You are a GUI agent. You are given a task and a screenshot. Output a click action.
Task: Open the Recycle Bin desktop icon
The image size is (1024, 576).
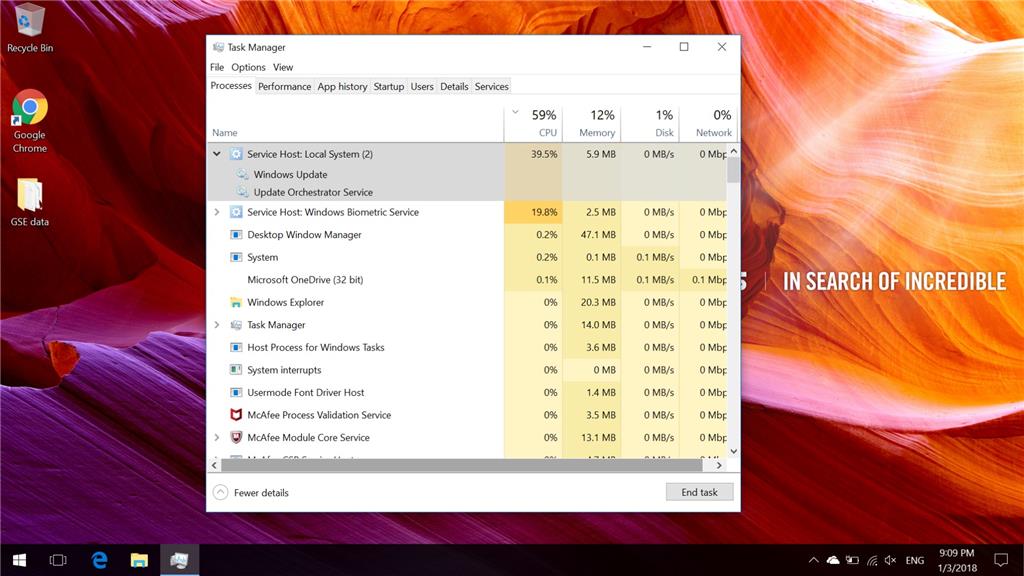point(29,29)
